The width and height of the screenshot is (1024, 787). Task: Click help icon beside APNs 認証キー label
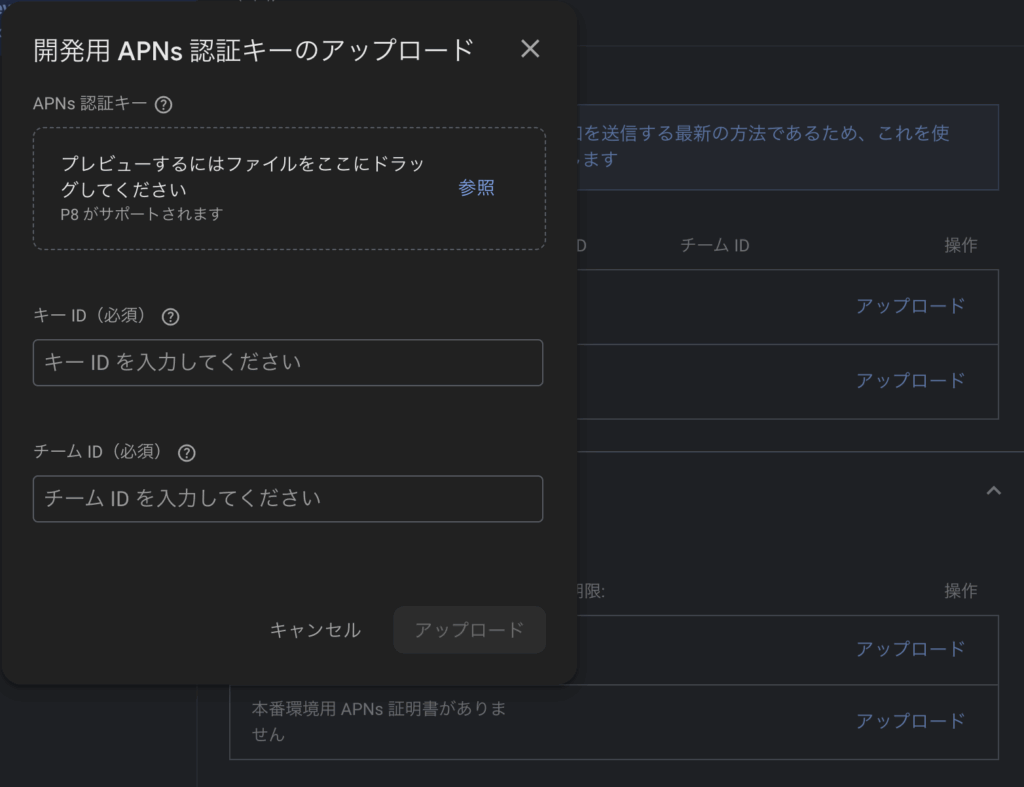(x=164, y=104)
